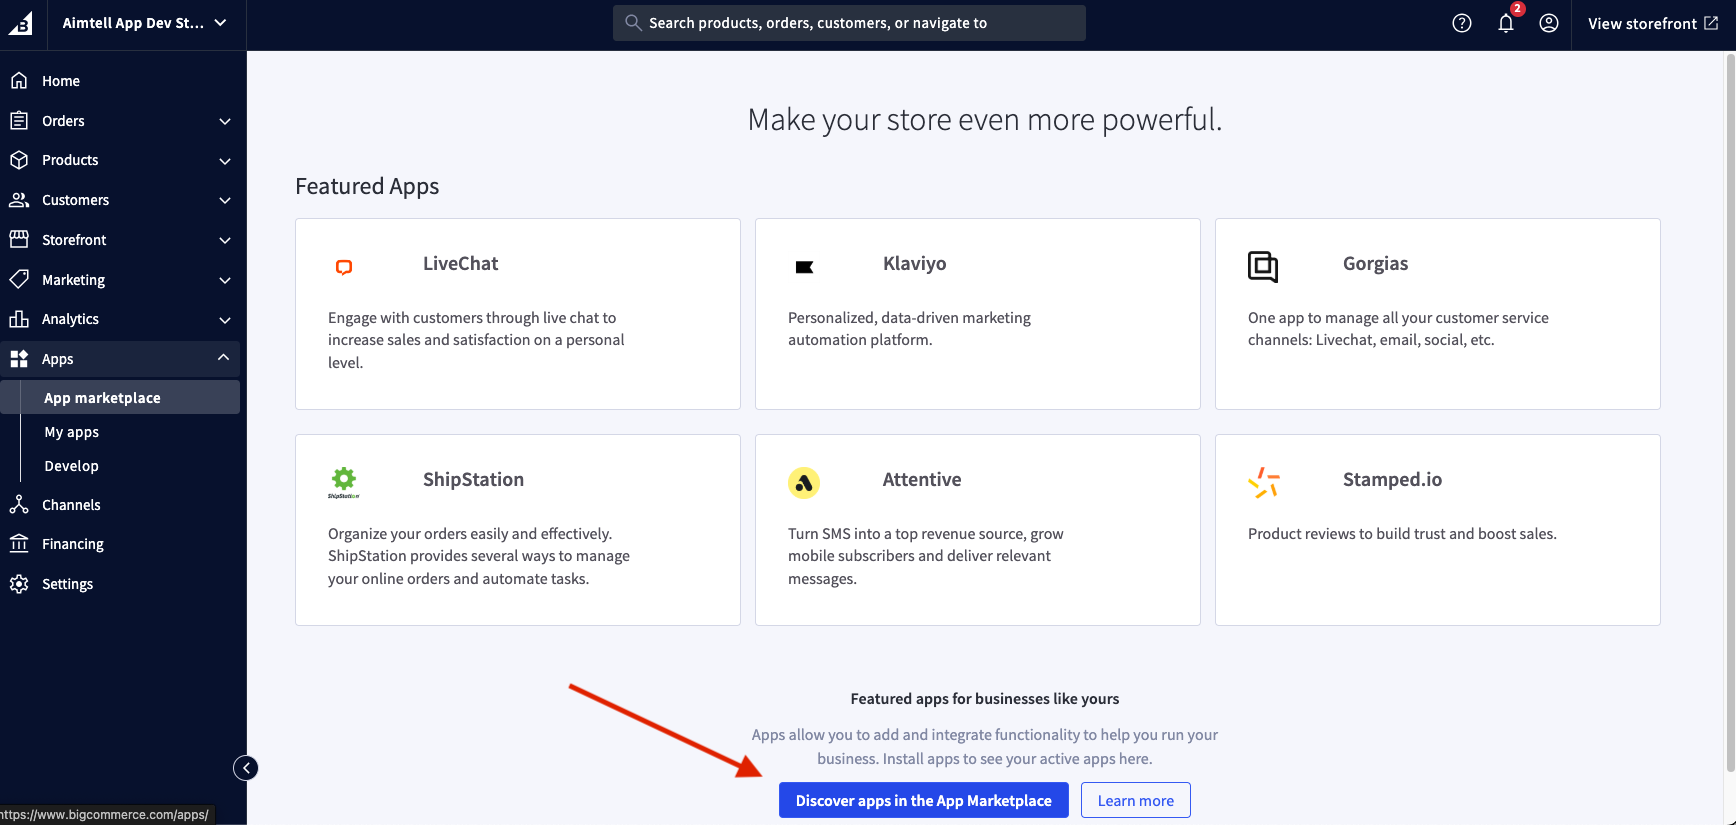Collapse the sidebar with arrow button
The image size is (1736, 825).
245,768
